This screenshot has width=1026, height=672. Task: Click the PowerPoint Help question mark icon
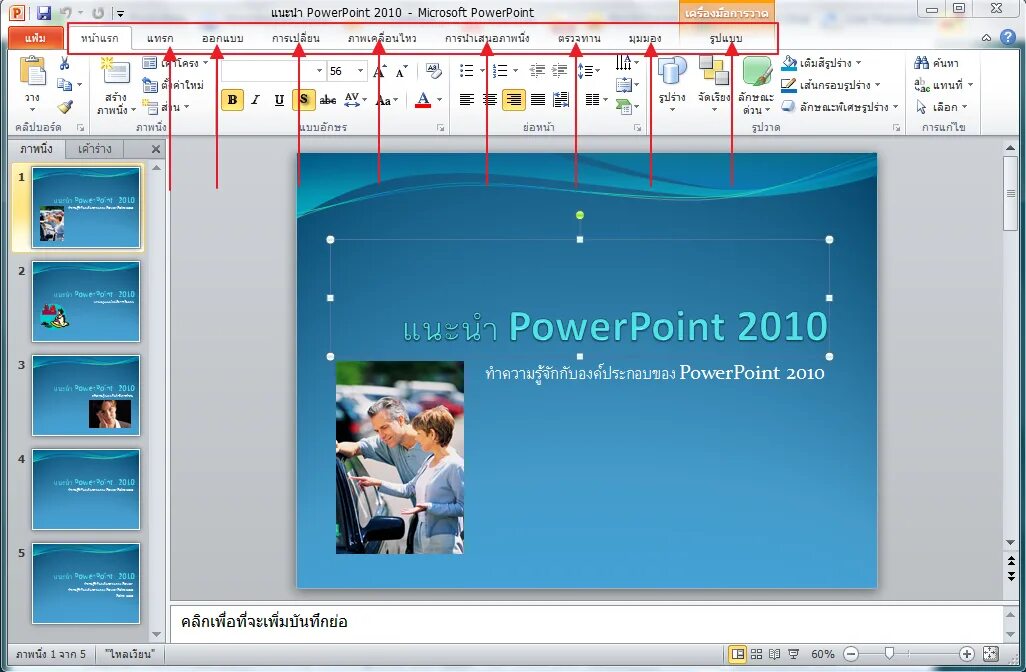click(x=1008, y=37)
